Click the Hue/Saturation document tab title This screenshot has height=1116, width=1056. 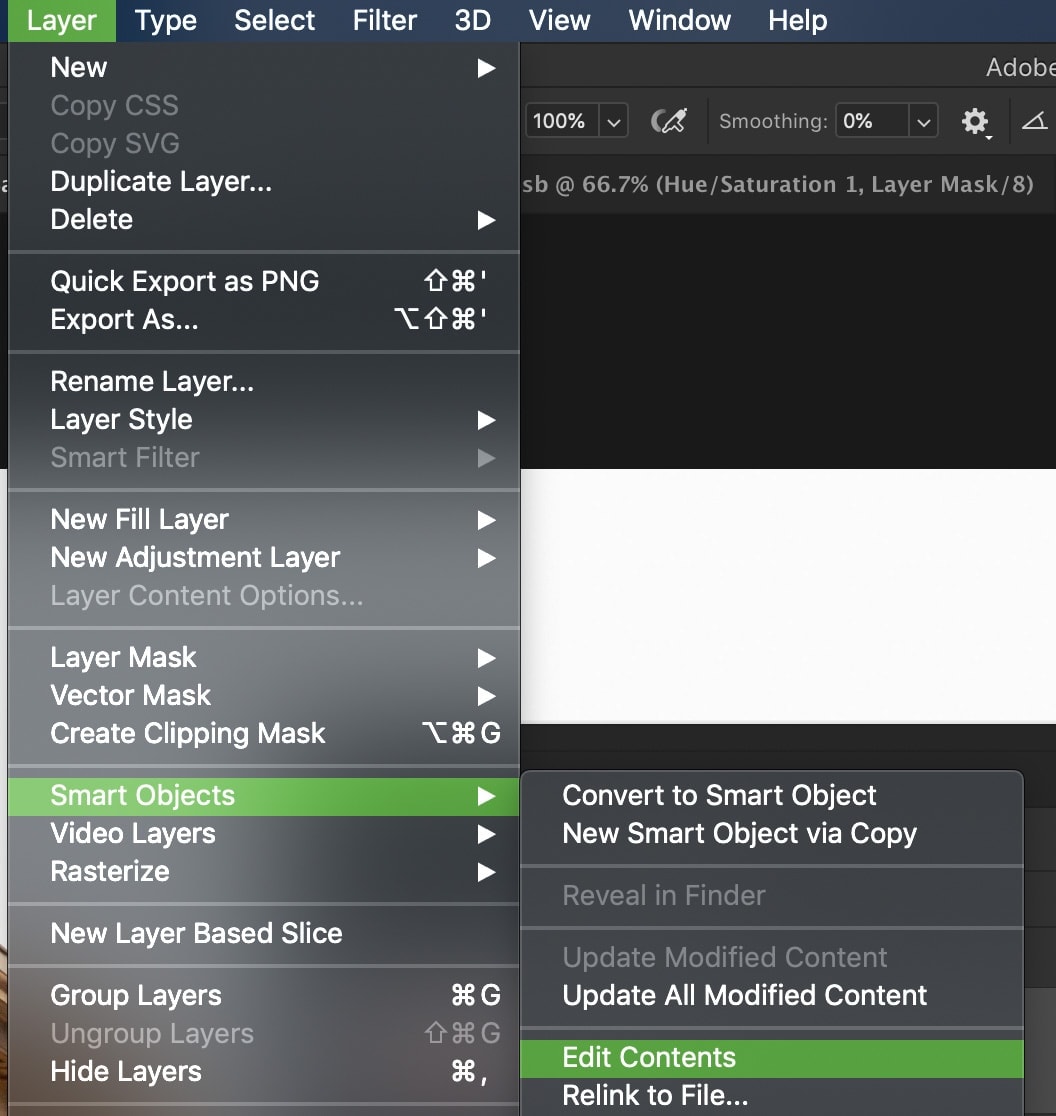point(777,184)
